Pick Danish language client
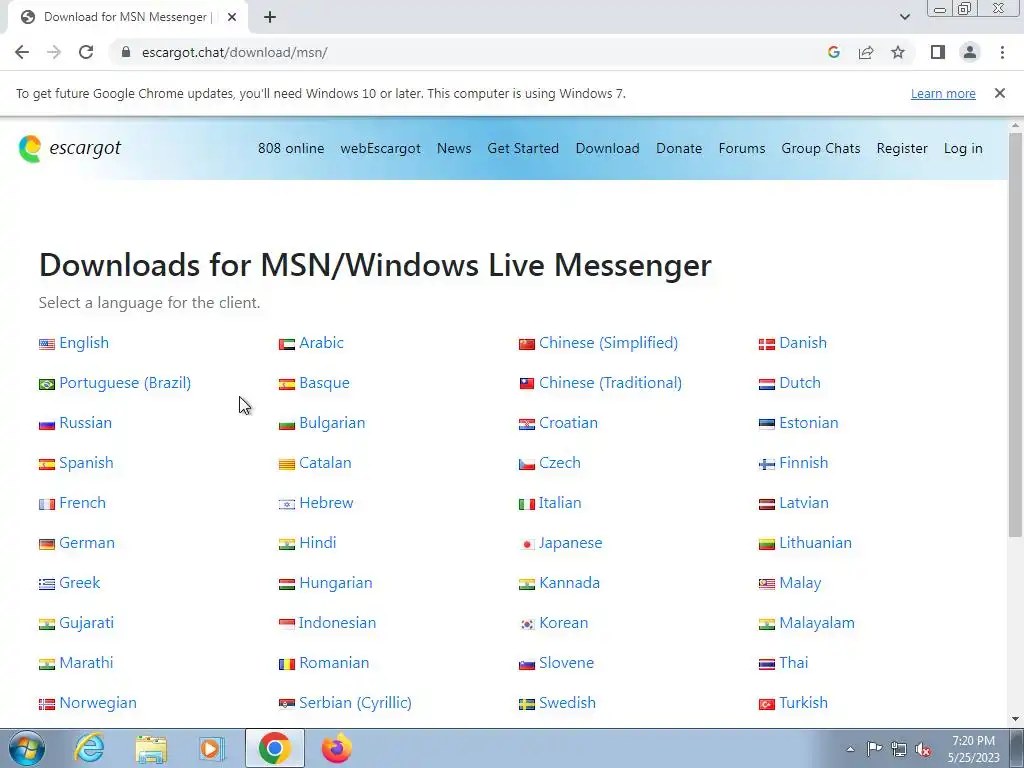The width and height of the screenshot is (1024, 768). point(803,343)
